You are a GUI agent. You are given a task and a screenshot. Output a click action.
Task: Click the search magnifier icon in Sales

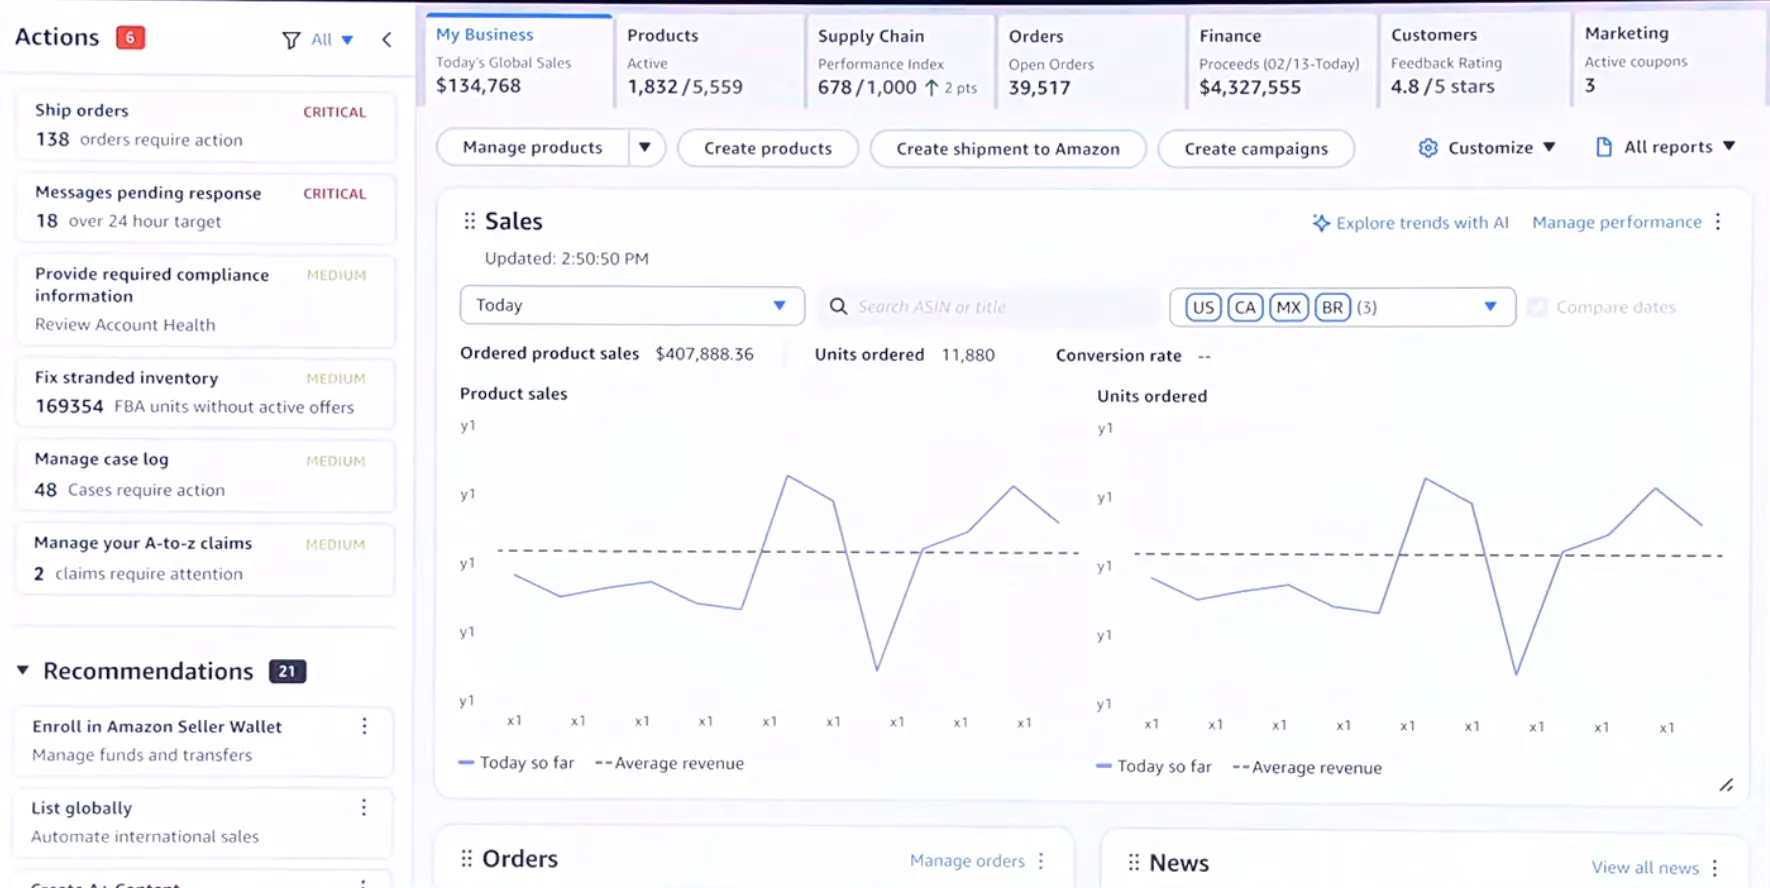point(838,306)
